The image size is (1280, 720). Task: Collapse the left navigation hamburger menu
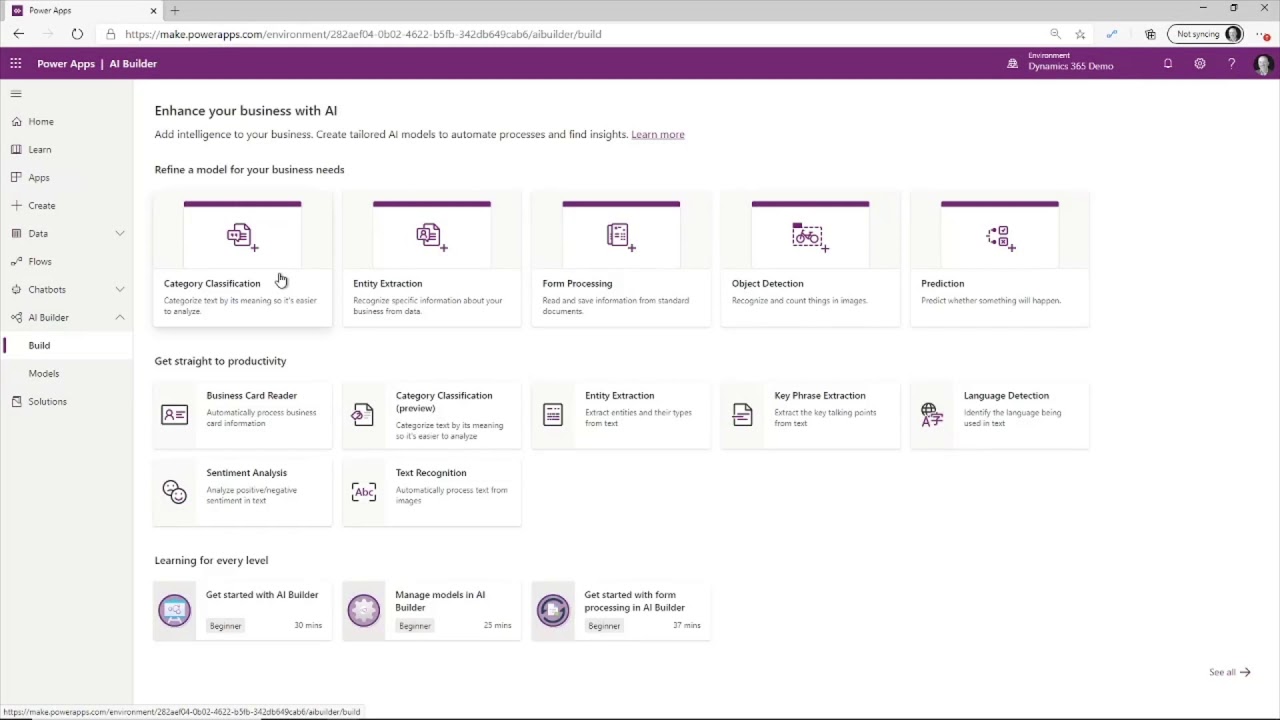point(16,94)
